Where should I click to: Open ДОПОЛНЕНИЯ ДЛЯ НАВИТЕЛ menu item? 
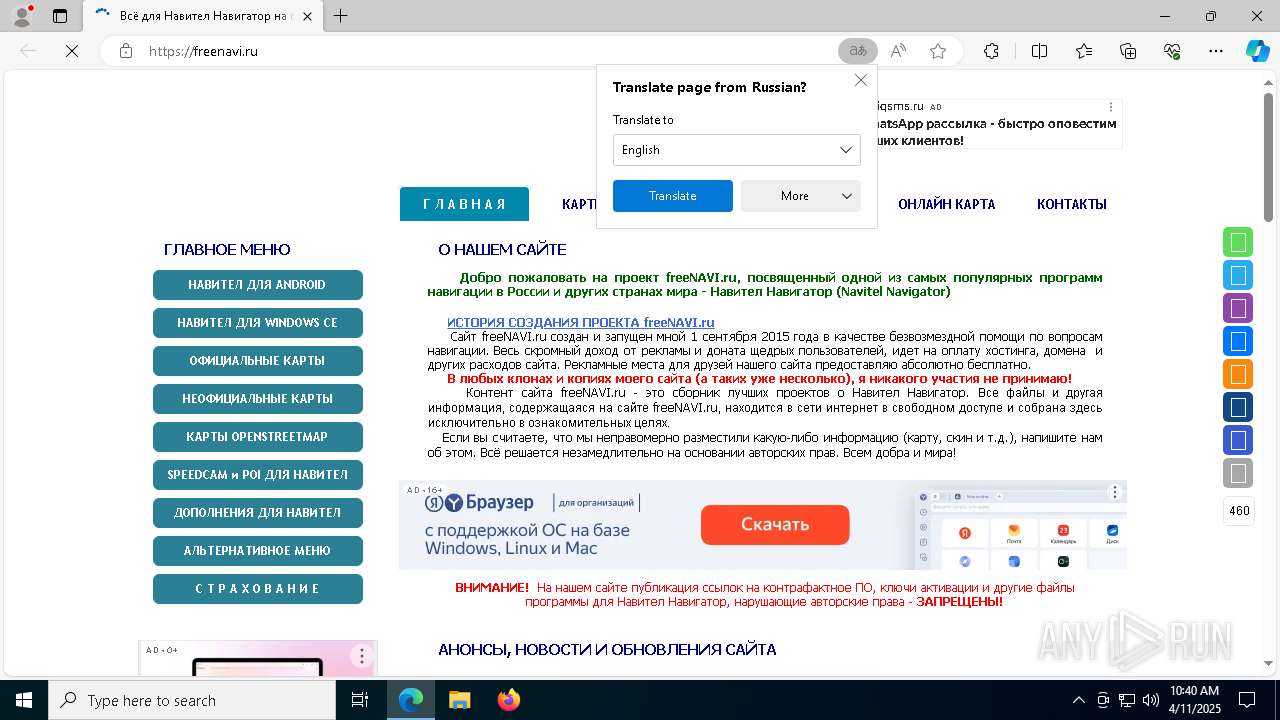[258, 513]
